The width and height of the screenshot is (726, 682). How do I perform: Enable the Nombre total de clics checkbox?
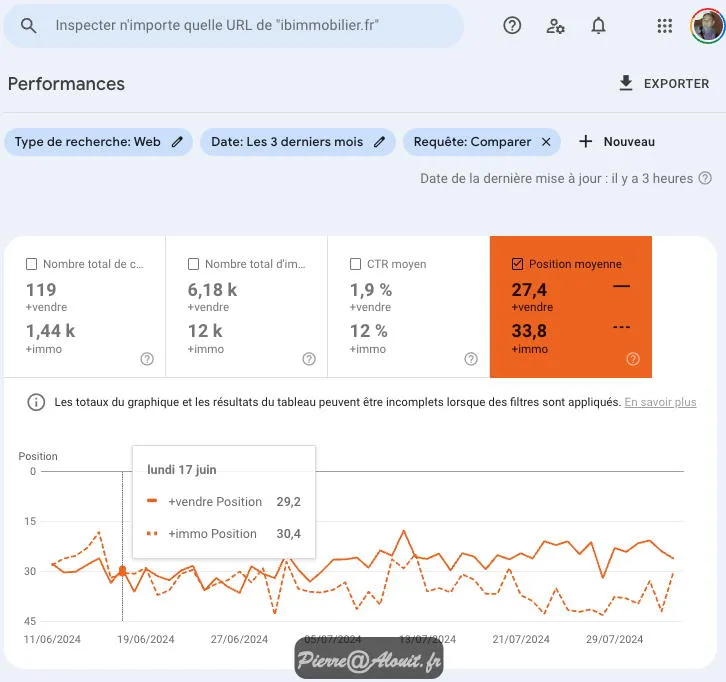click(32, 264)
